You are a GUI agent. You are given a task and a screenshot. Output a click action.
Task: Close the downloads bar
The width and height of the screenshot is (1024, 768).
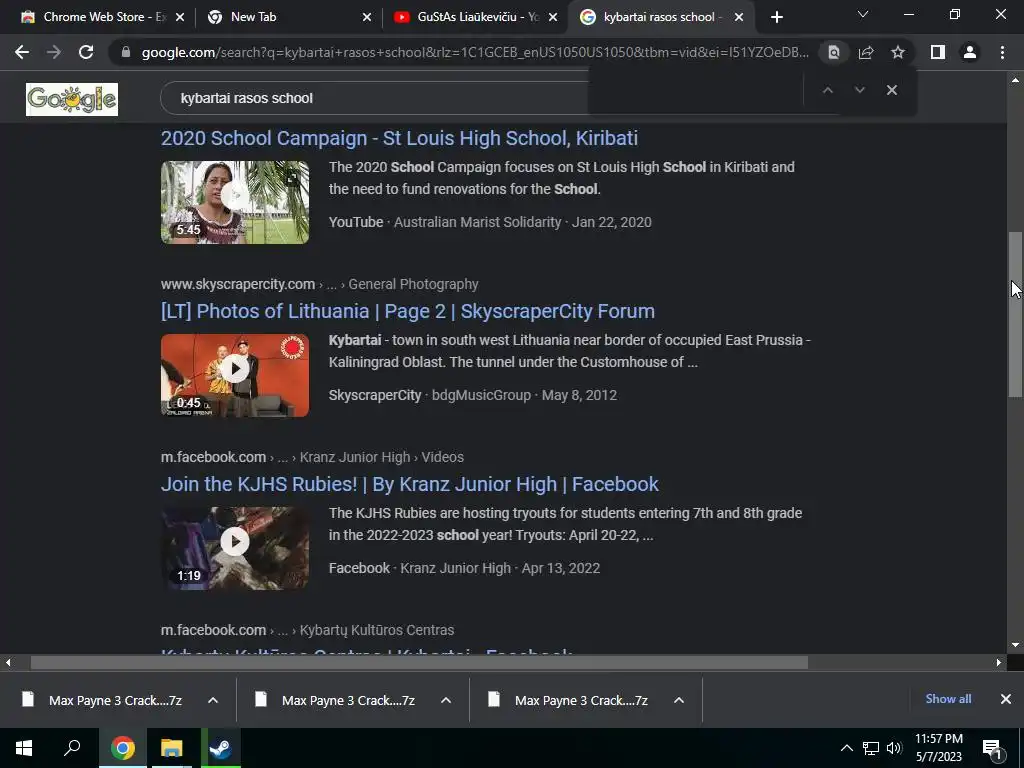click(x=1006, y=699)
